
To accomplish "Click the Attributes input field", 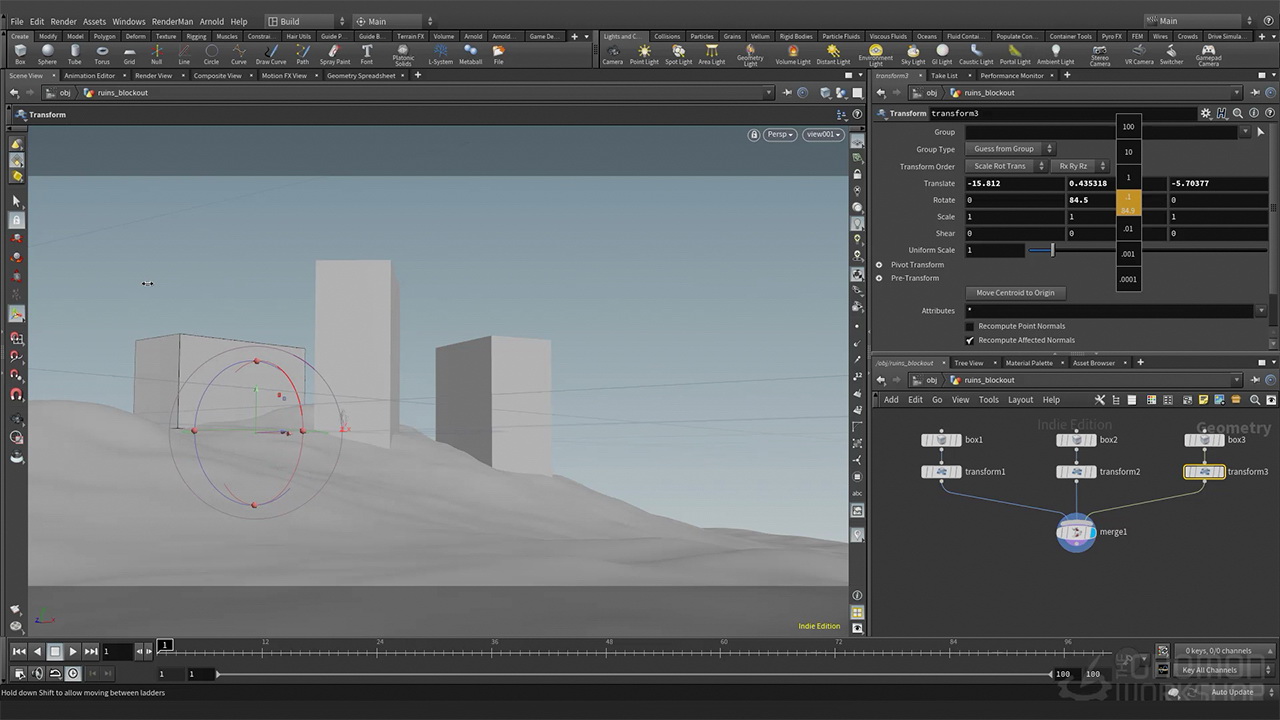I will click(x=1110, y=311).
